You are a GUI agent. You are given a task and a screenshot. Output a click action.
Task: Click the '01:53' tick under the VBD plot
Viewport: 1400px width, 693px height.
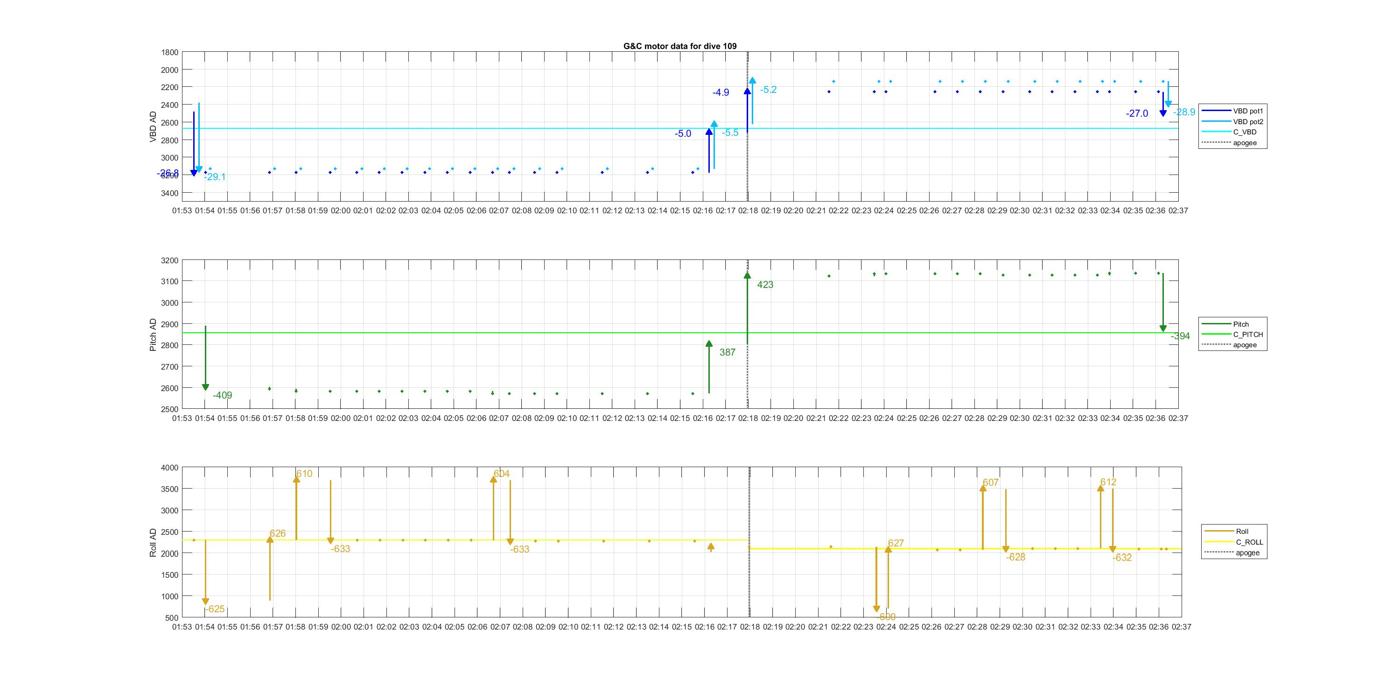(182, 211)
